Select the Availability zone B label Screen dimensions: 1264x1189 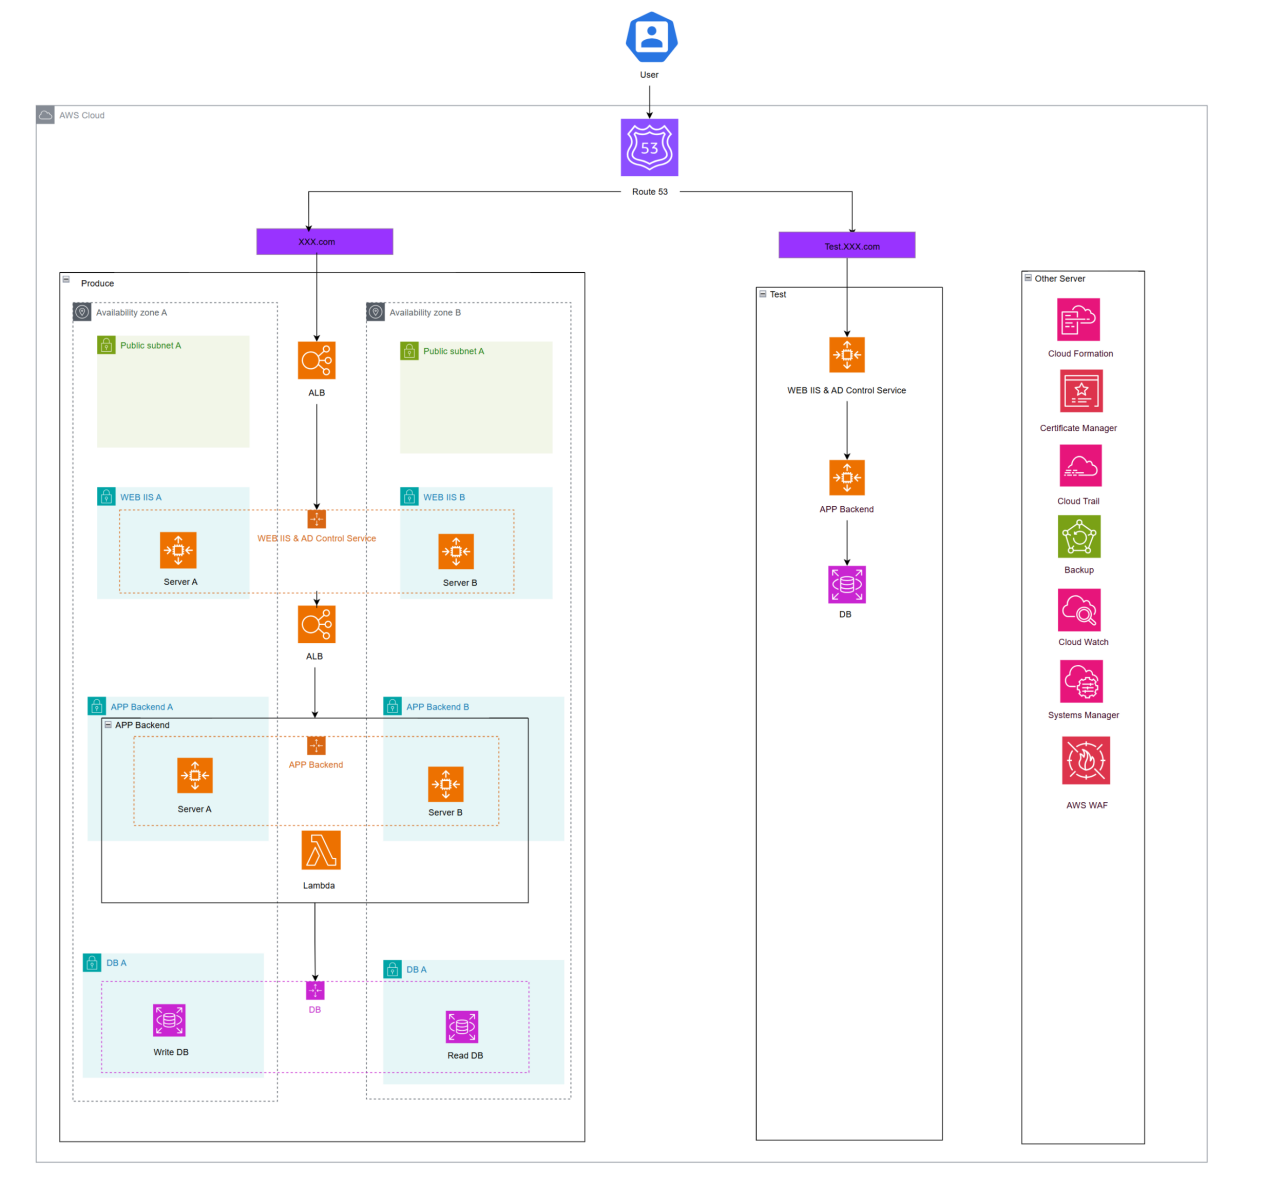pos(425,313)
